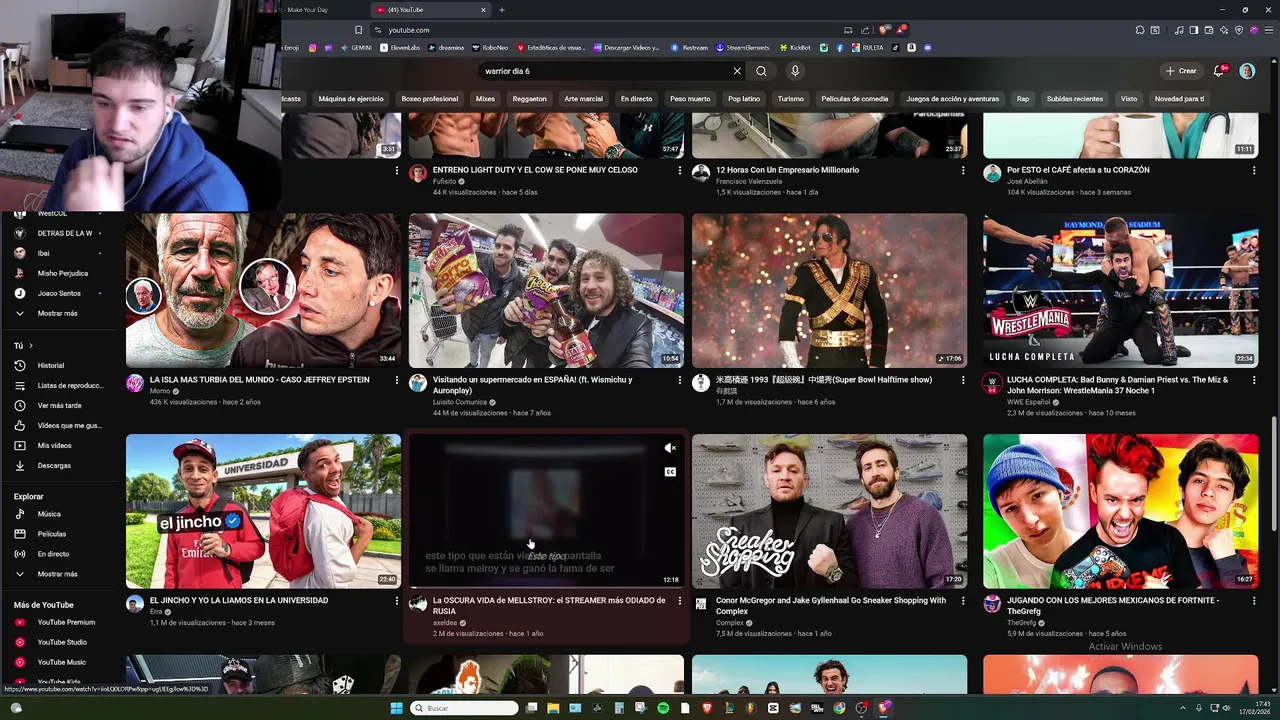This screenshot has width=1280, height=720.
Task: Select the 'Boxeo profesional' filter chip
Action: [x=430, y=99]
